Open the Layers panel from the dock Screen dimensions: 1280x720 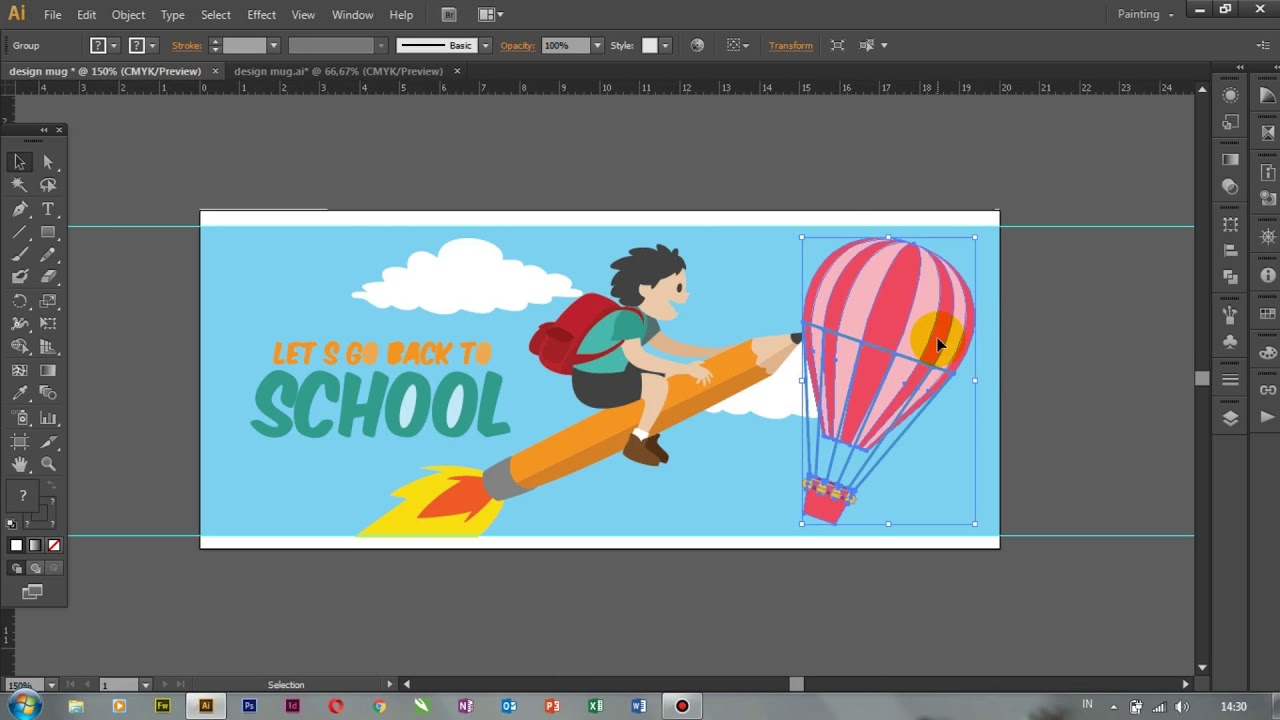point(1231,419)
